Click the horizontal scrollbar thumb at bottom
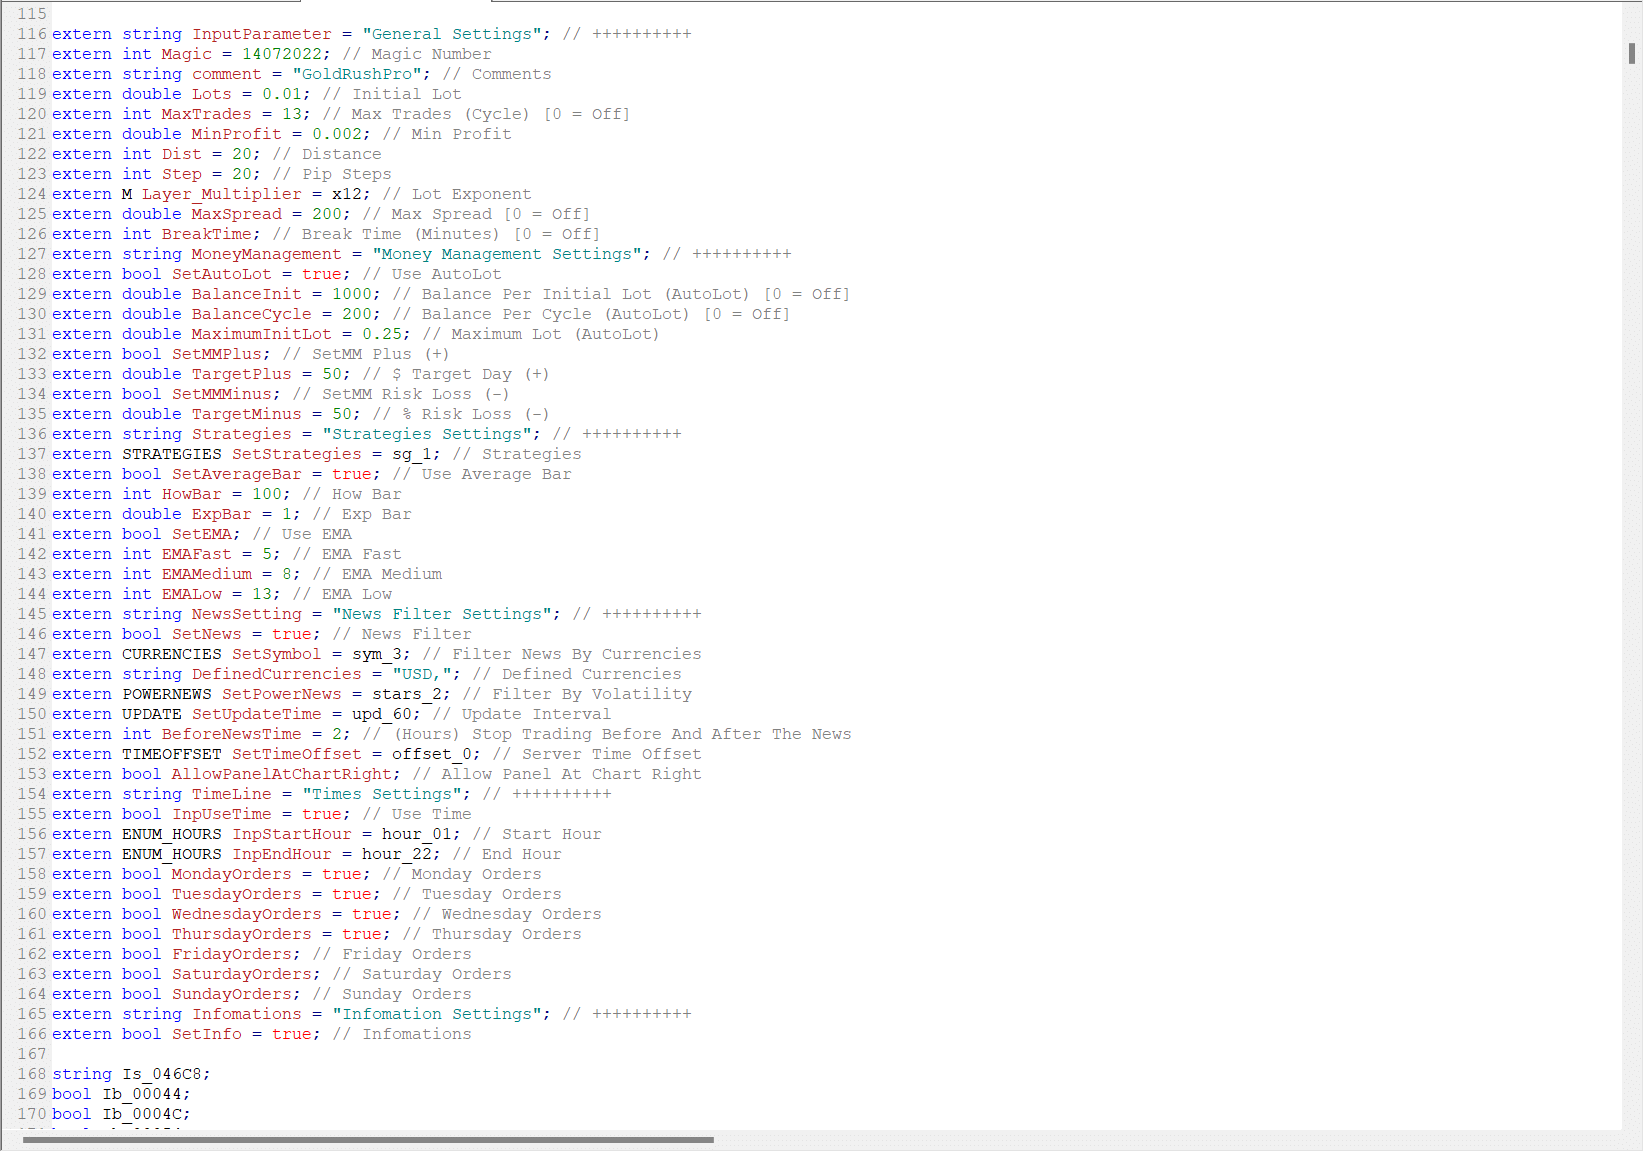This screenshot has width=1644, height=1152. coord(368,1139)
